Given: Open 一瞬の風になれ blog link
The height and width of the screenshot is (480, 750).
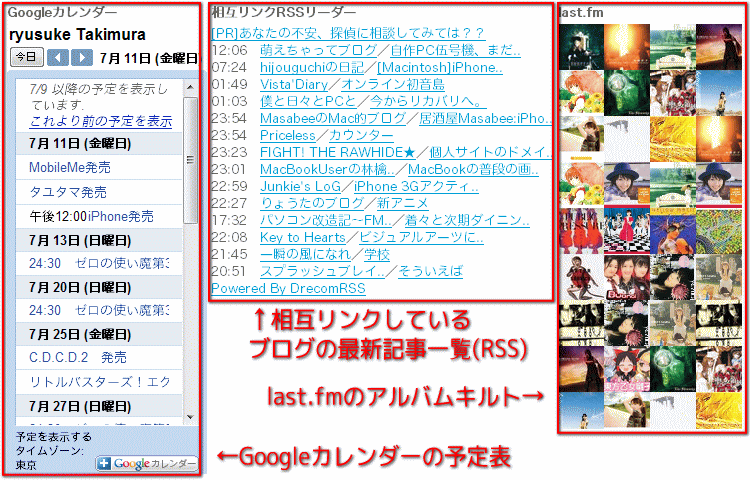Looking at the screenshot, I should tap(306, 254).
